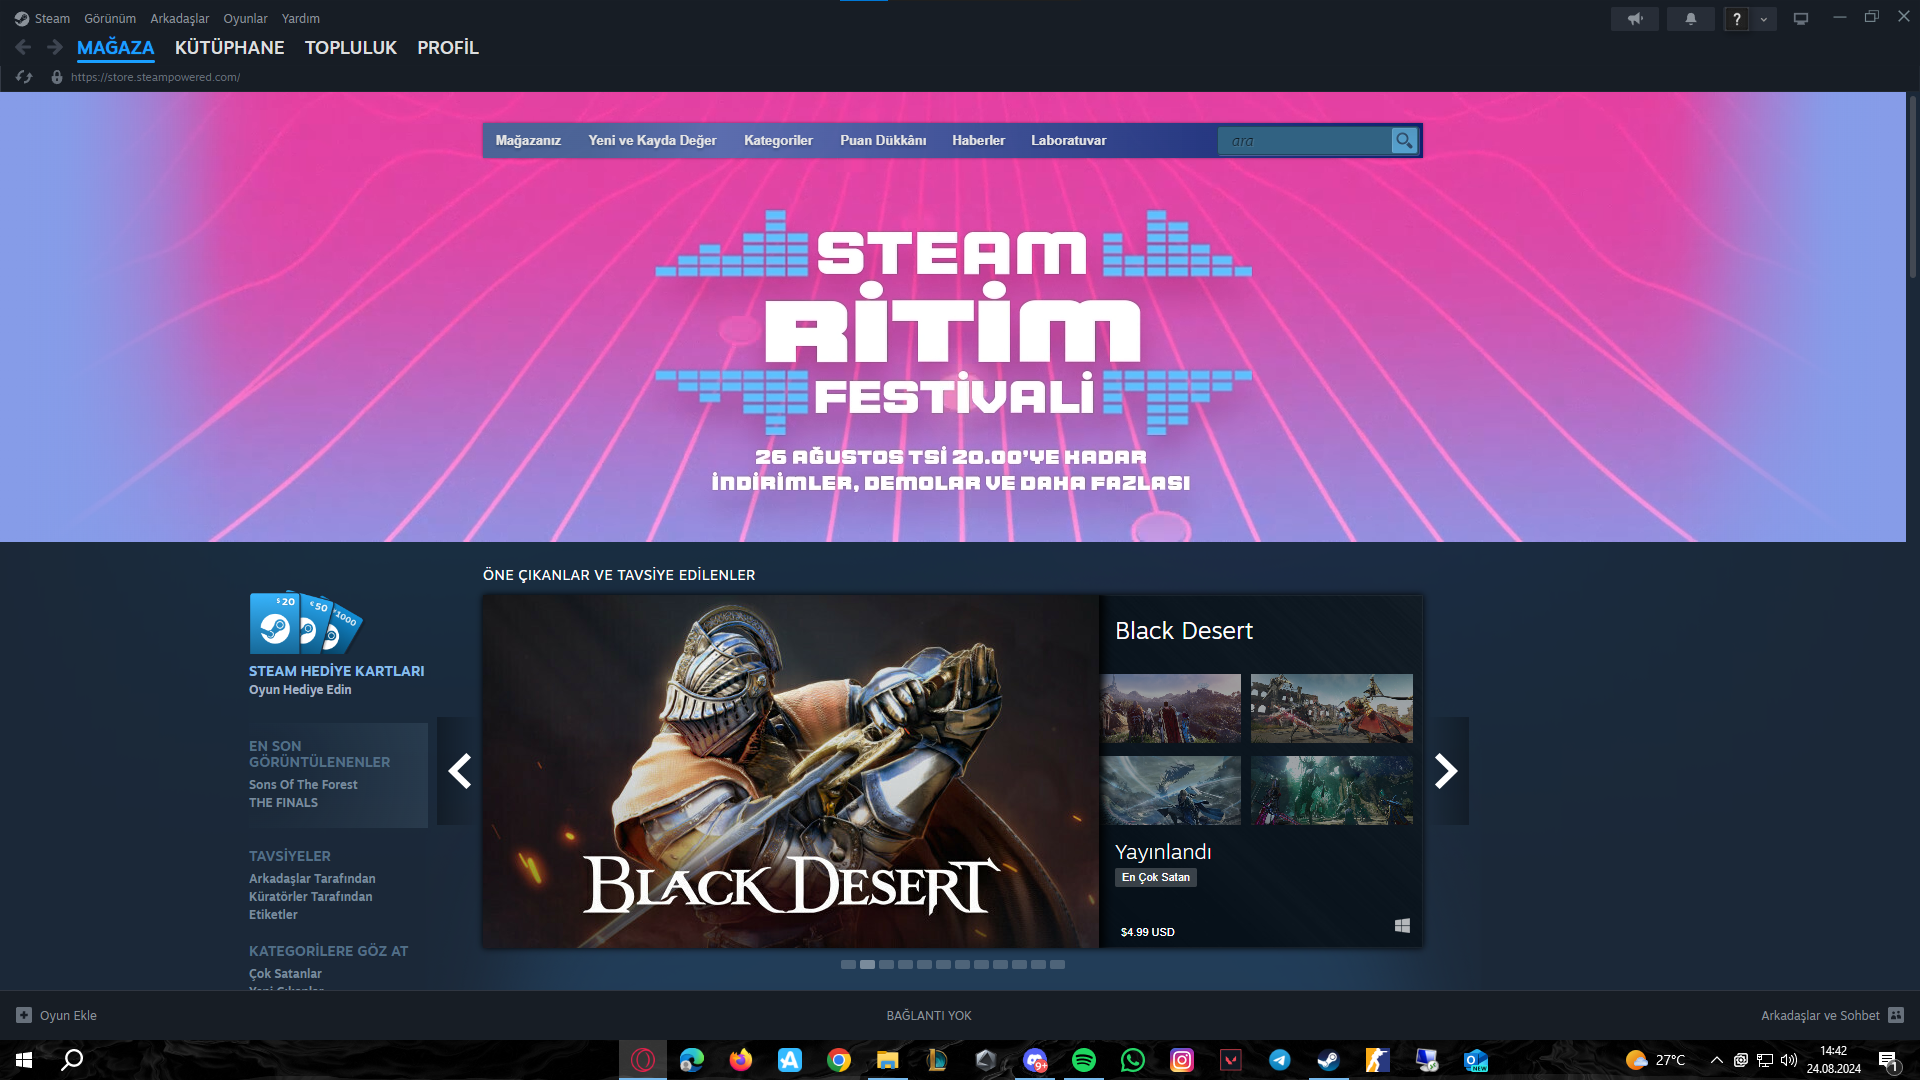Focus the store search field

(x=1304, y=141)
